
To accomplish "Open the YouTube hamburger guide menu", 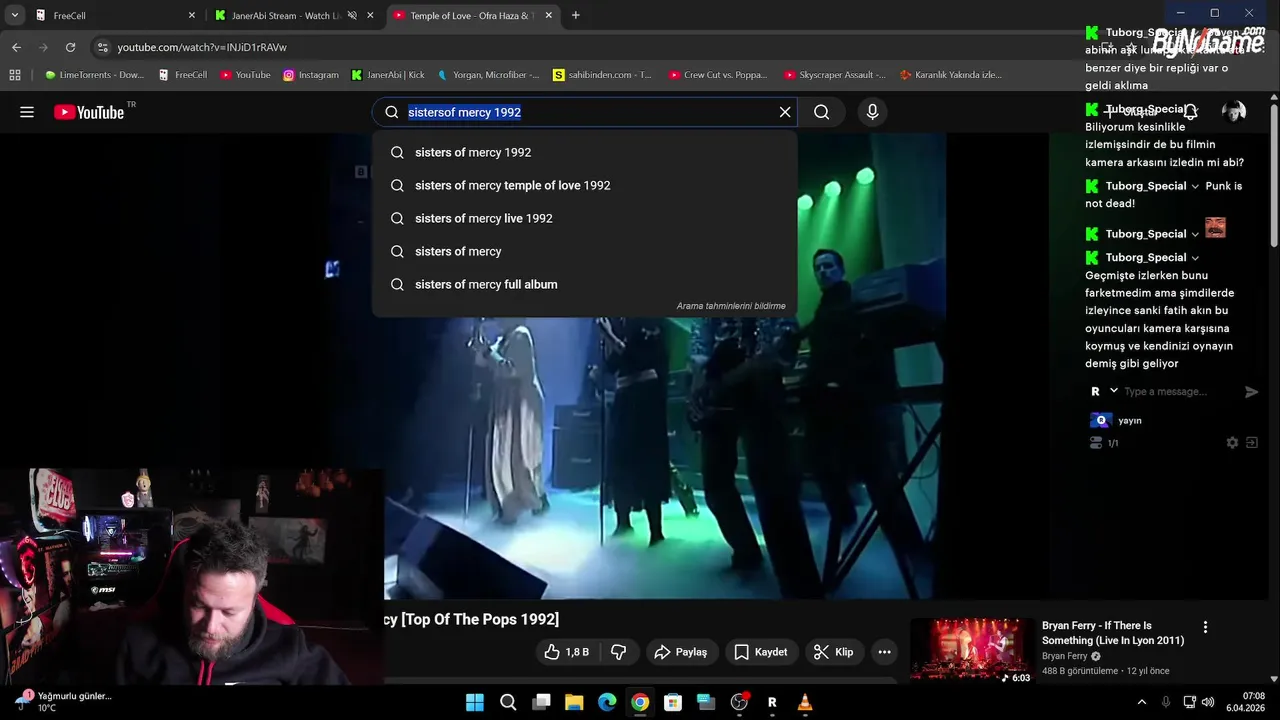I will pyautogui.click(x=27, y=112).
